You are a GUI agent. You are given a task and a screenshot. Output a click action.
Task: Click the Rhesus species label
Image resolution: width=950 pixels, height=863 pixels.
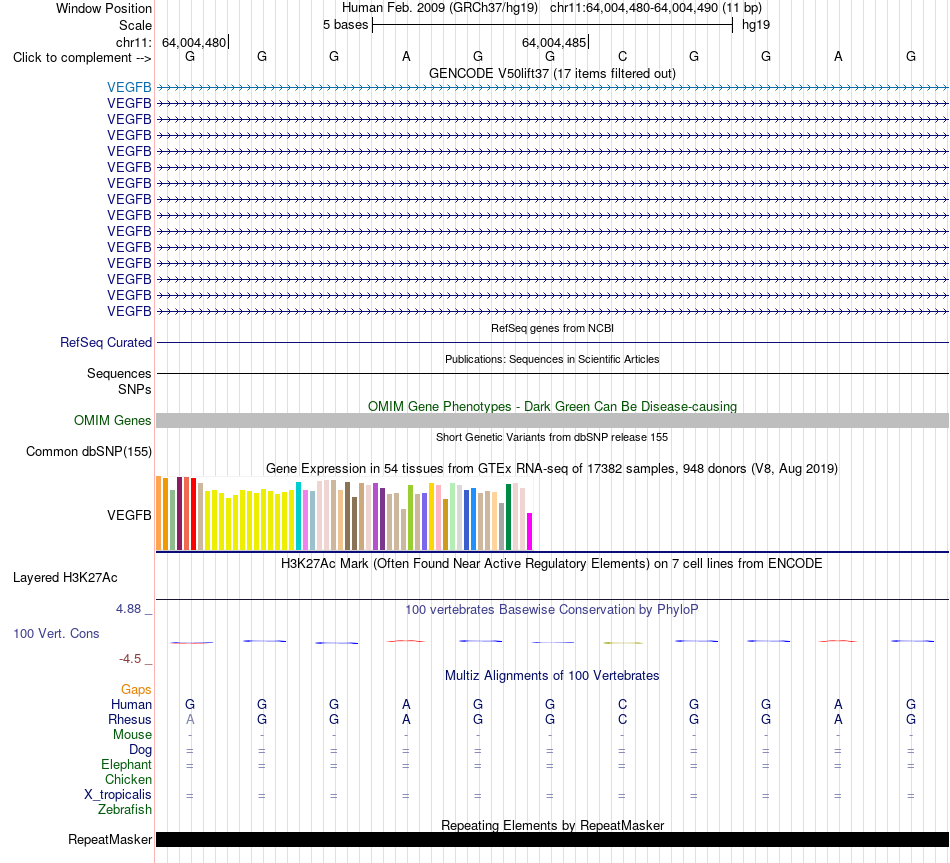(x=130, y=719)
